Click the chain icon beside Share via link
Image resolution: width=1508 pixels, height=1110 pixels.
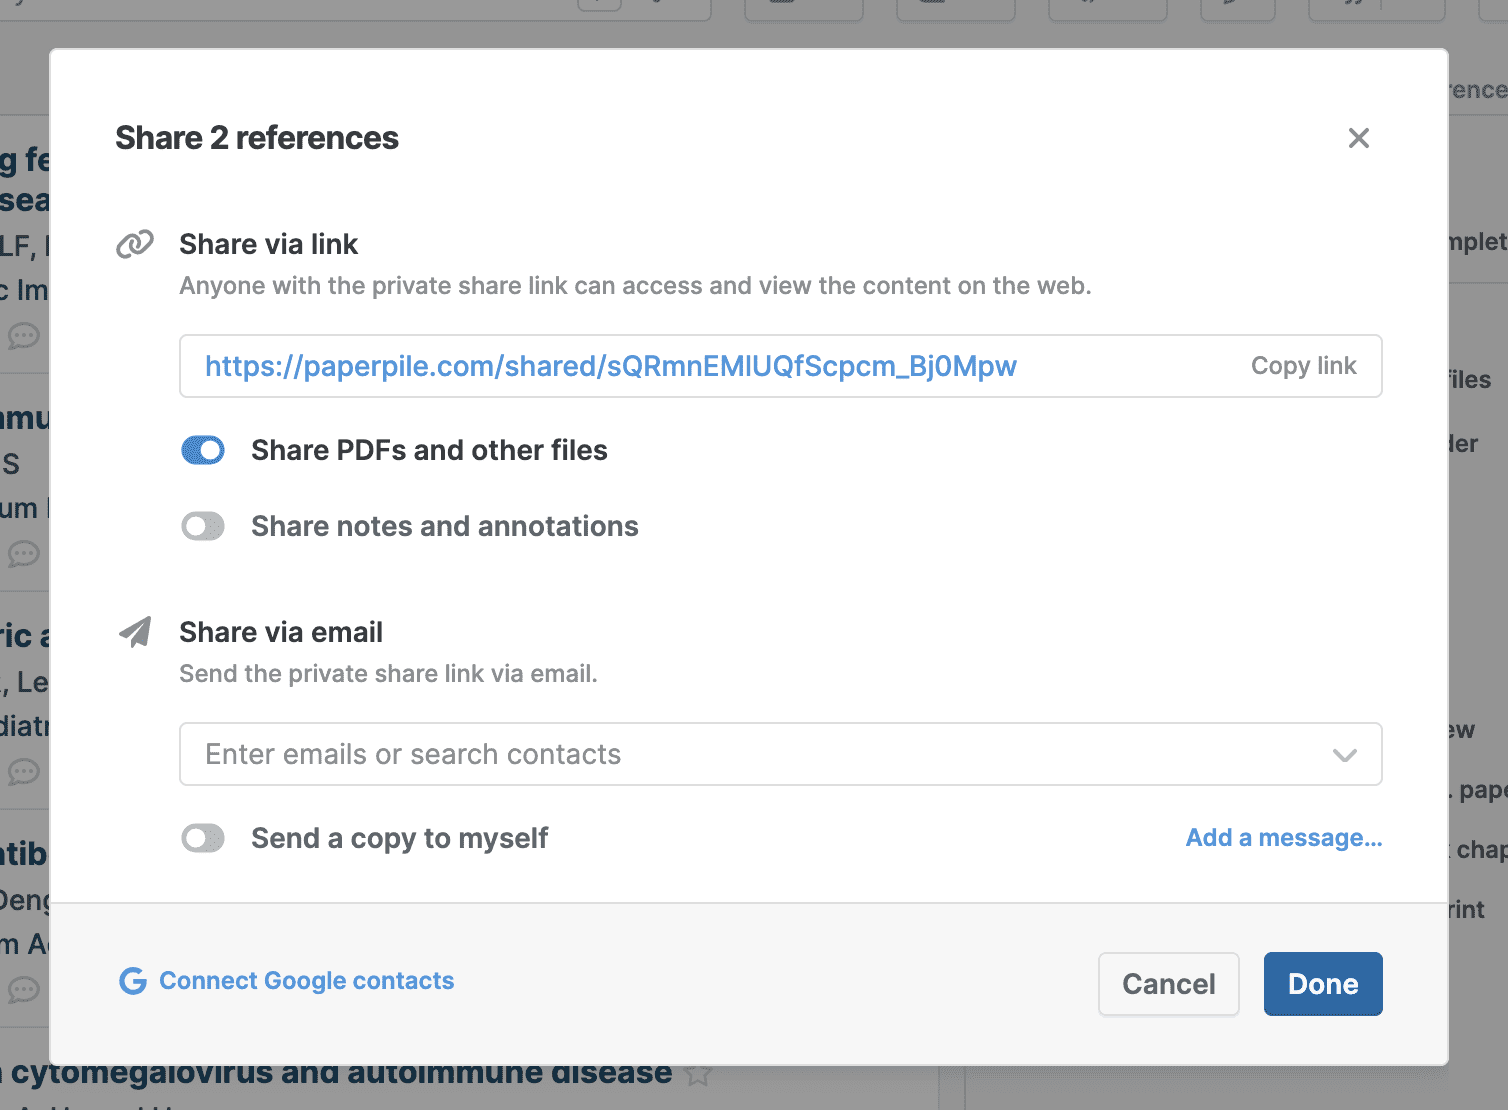135,244
